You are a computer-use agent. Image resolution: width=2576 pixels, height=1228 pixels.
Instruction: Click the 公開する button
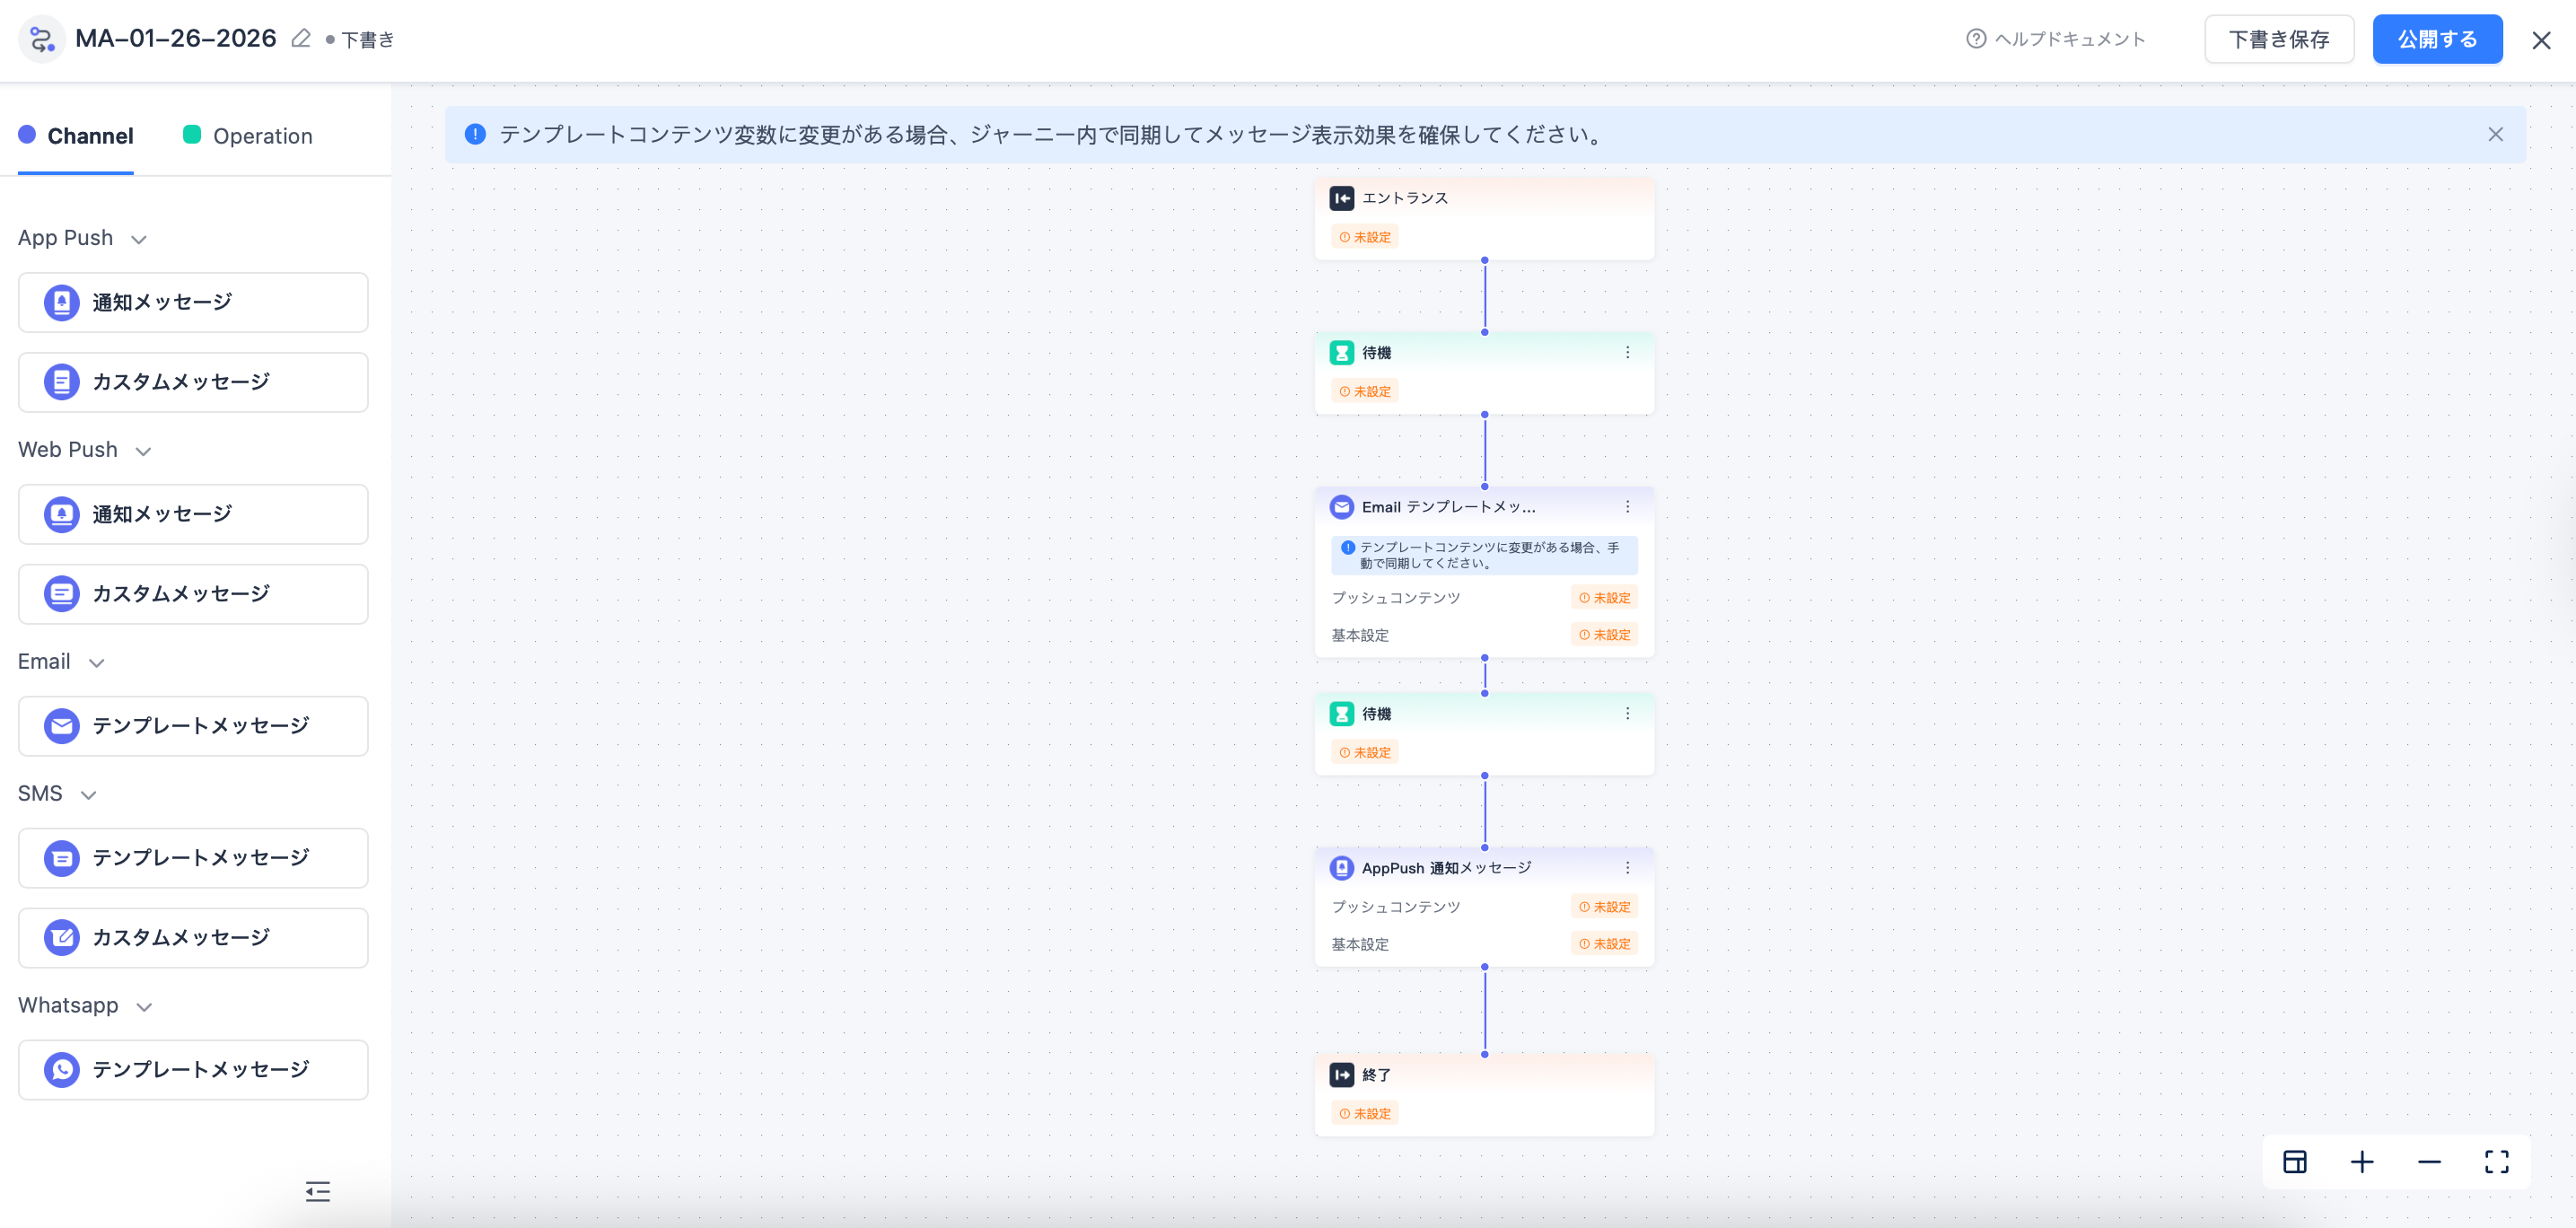[2437, 38]
